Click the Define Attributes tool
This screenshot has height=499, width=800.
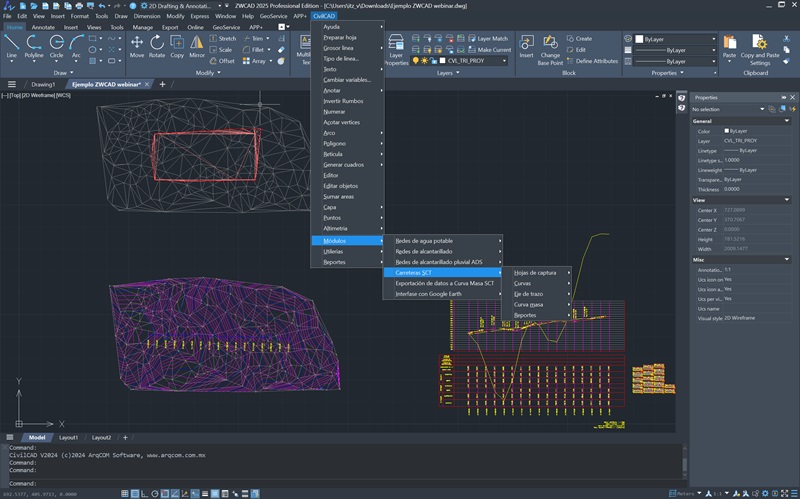click(592, 61)
